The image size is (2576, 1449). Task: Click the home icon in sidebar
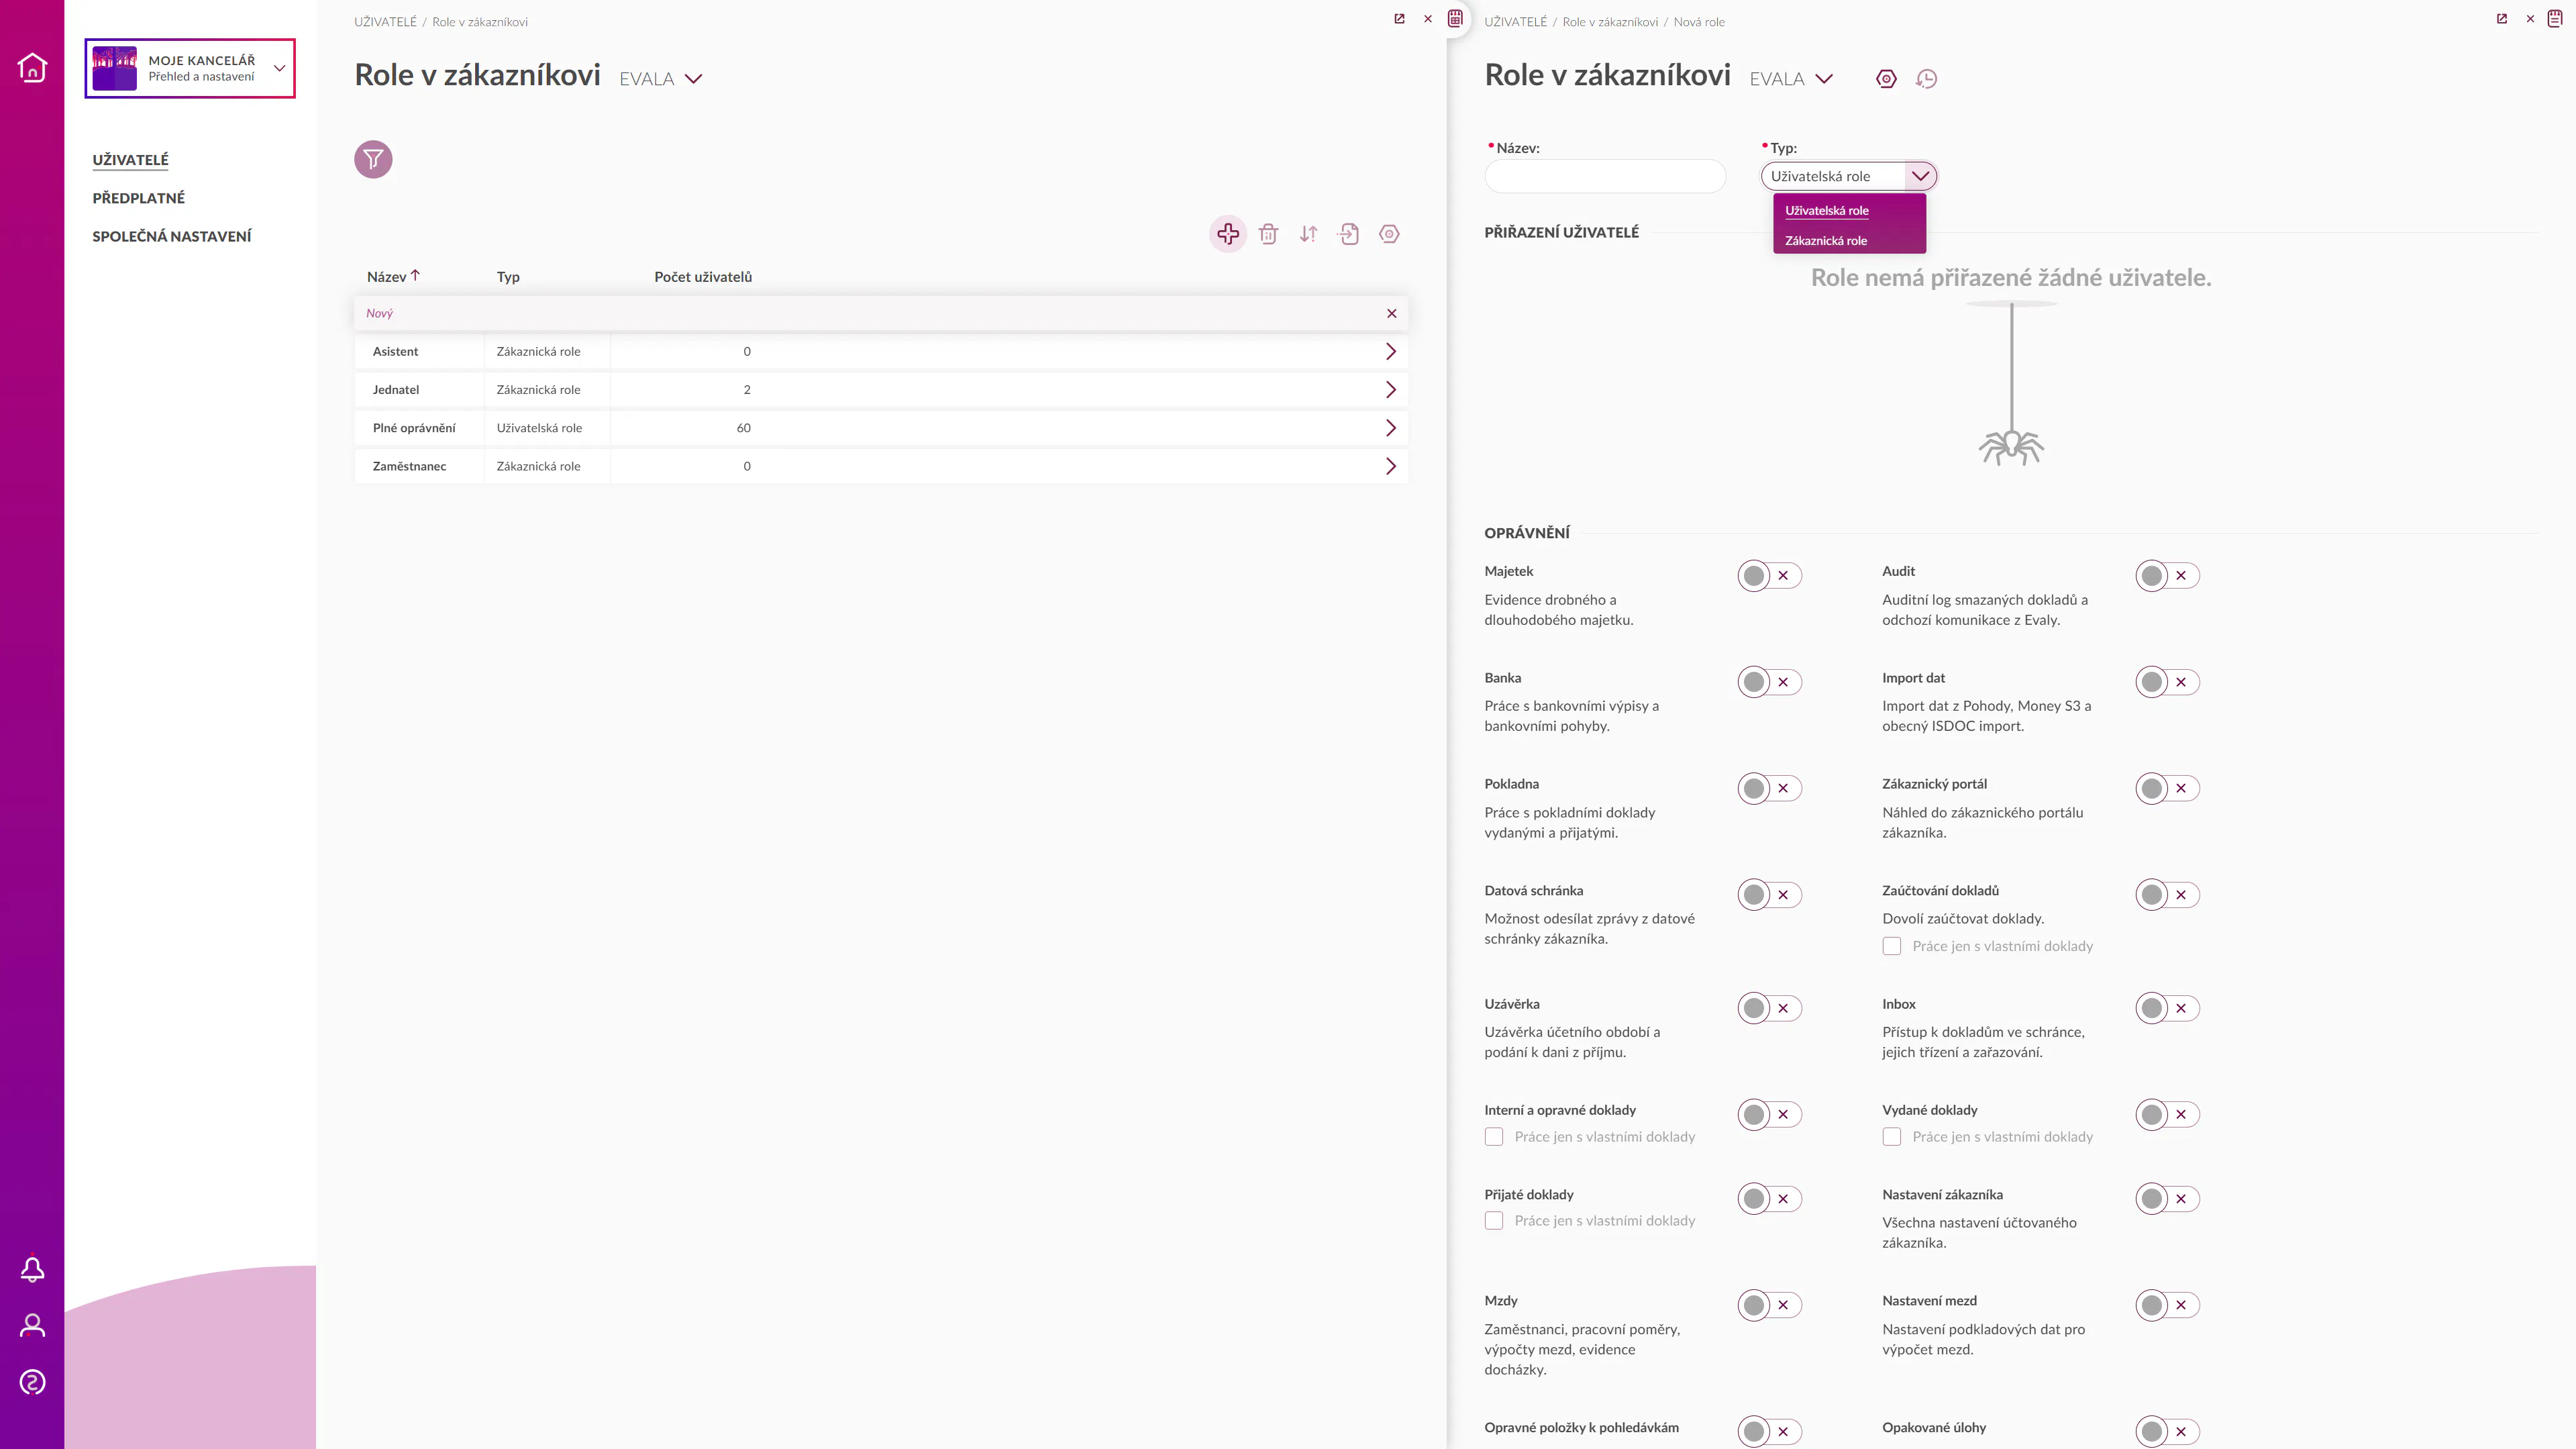pyautogui.click(x=32, y=67)
